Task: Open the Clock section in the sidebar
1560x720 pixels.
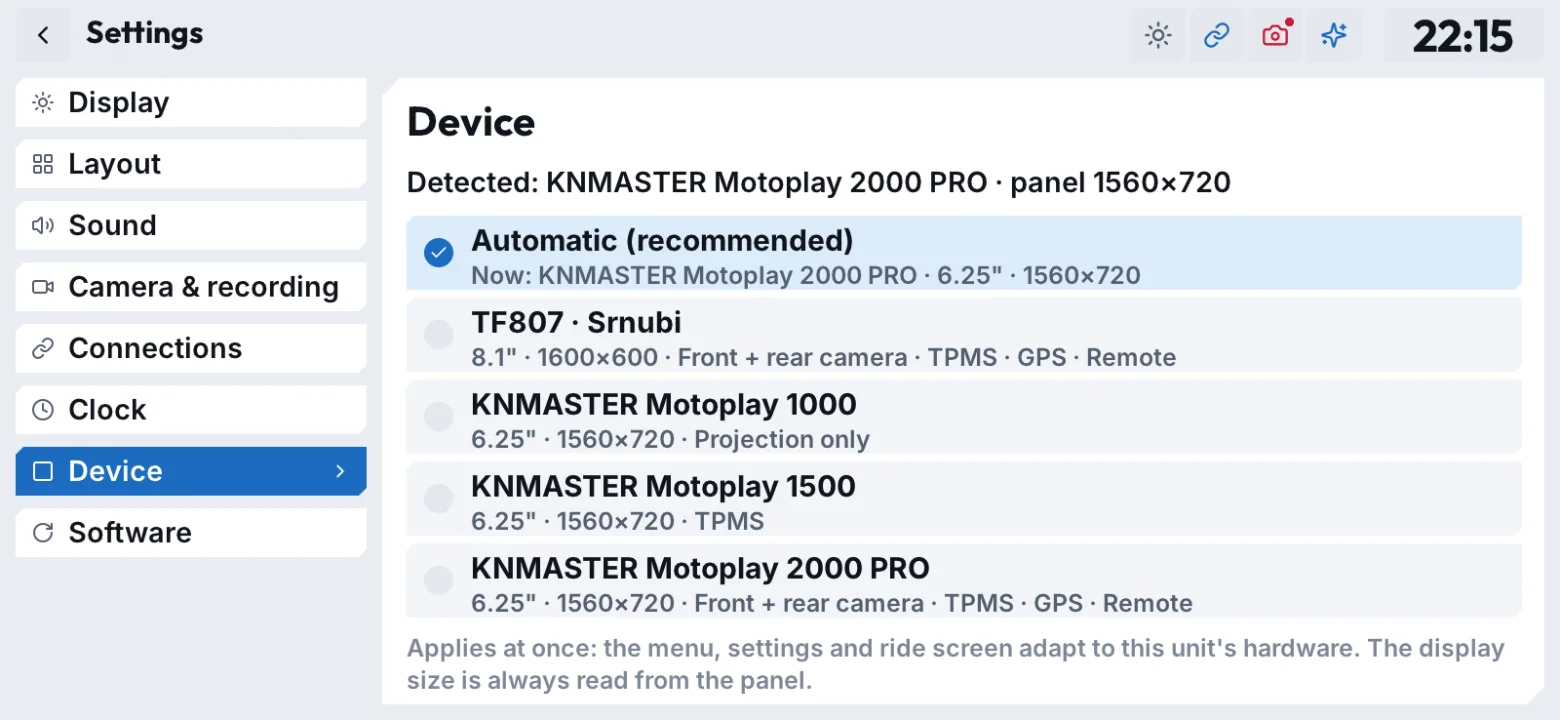Action: tap(191, 410)
